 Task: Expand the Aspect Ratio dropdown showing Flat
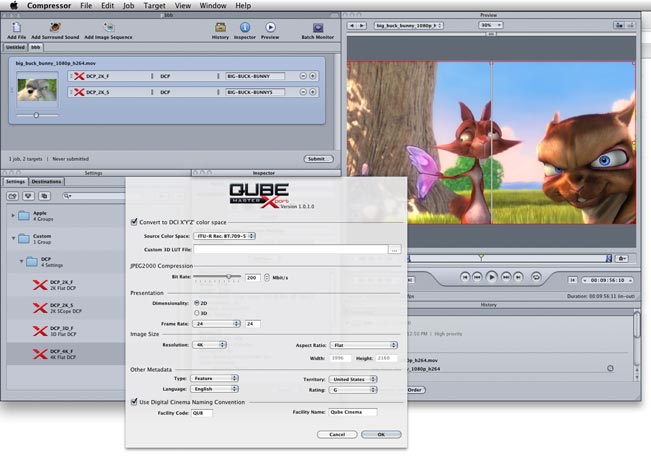(x=351, y=344)
